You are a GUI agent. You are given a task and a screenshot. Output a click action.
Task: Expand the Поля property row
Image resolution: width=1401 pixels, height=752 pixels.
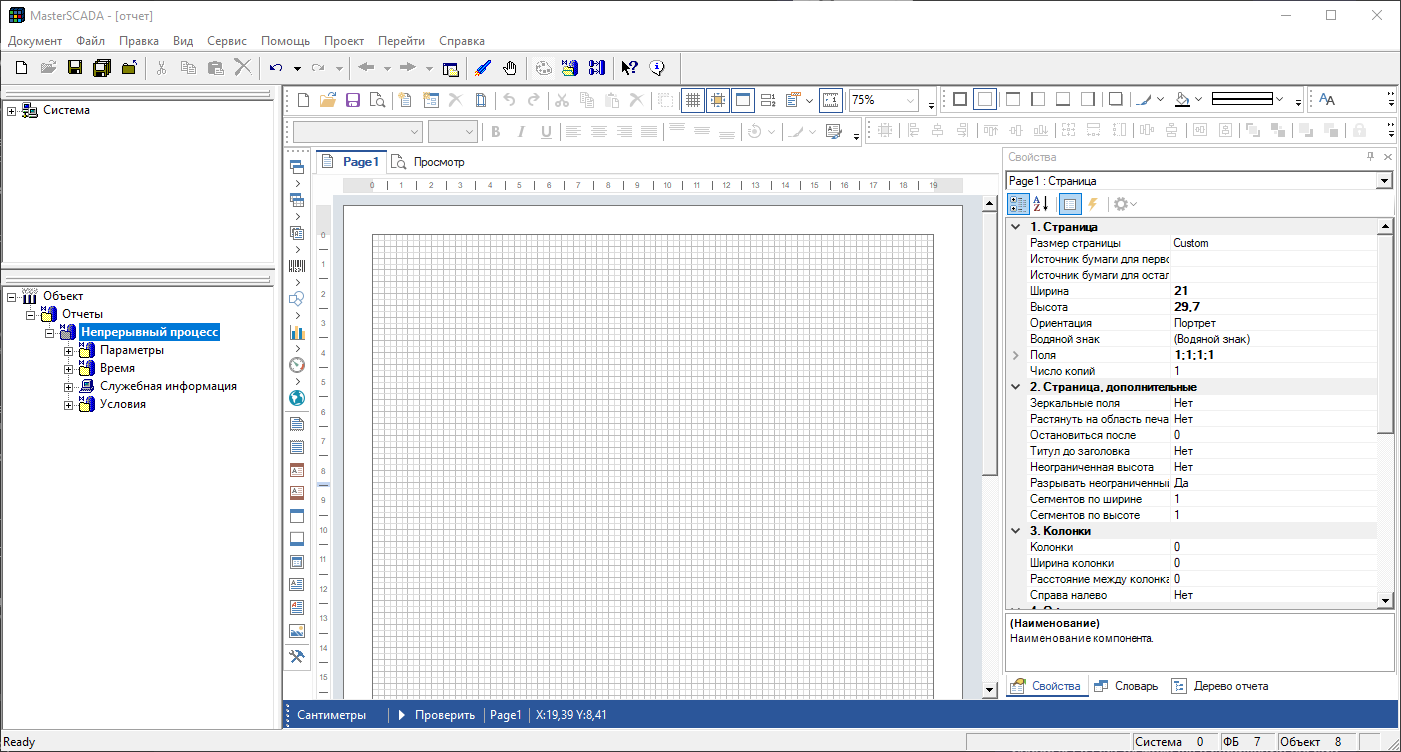1015,355
